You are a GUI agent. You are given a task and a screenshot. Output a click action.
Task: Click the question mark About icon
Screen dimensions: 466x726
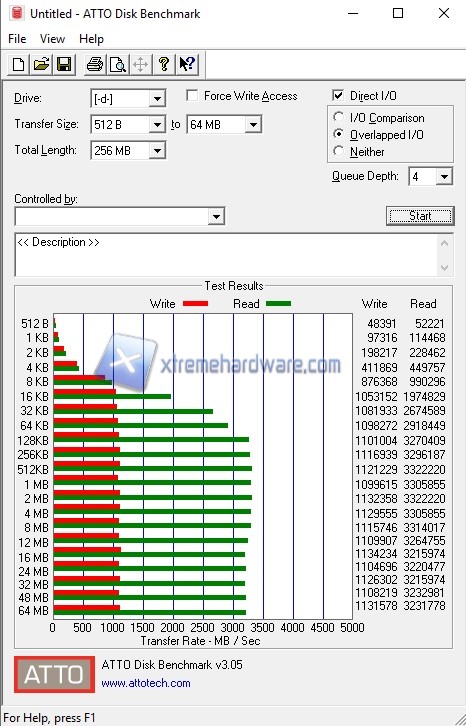pos(164,64)
